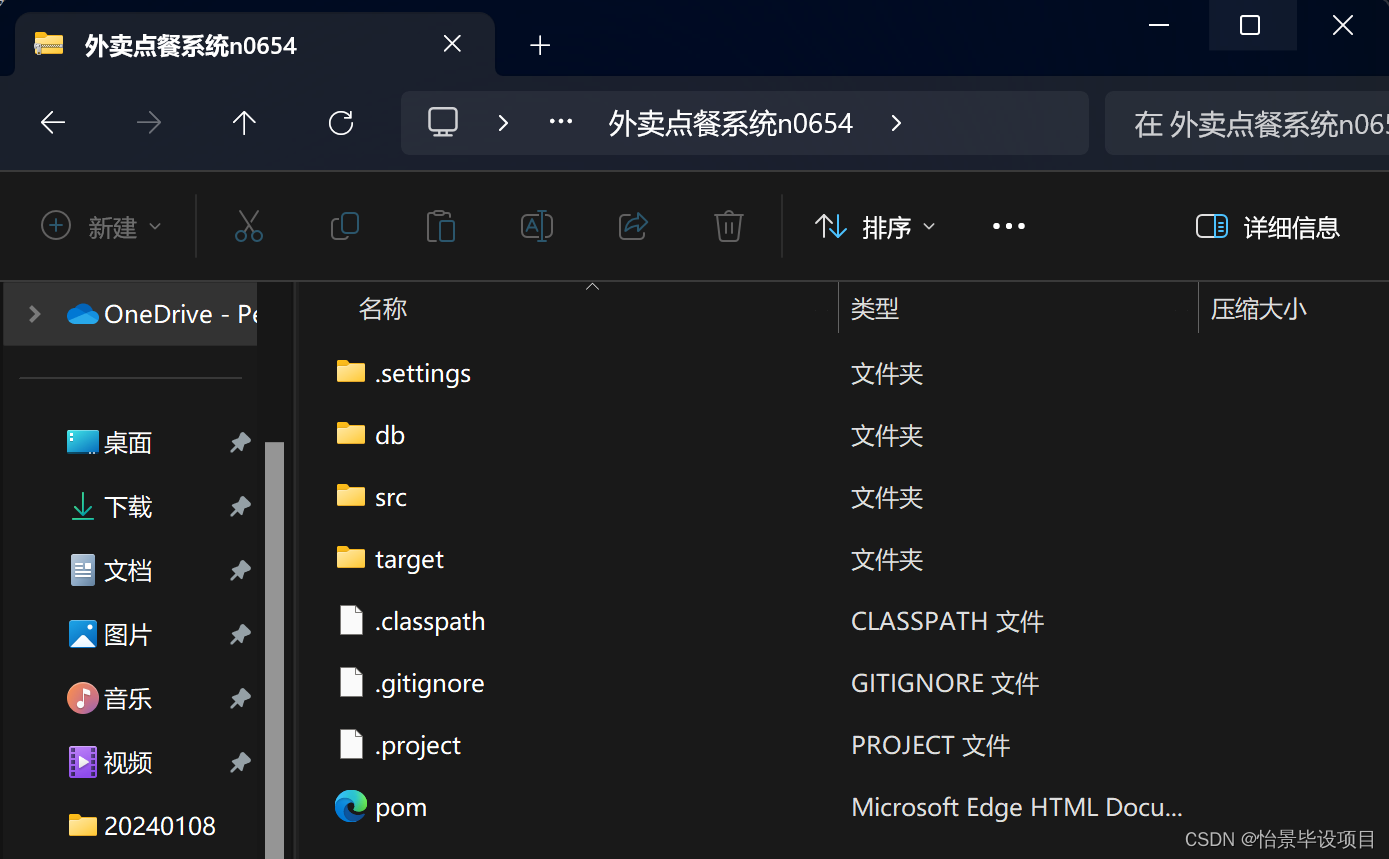Copy files with the Copy toolbar icon
Image resolution: width=1389 pixels, height=859 pixels.
click(344, 226)
